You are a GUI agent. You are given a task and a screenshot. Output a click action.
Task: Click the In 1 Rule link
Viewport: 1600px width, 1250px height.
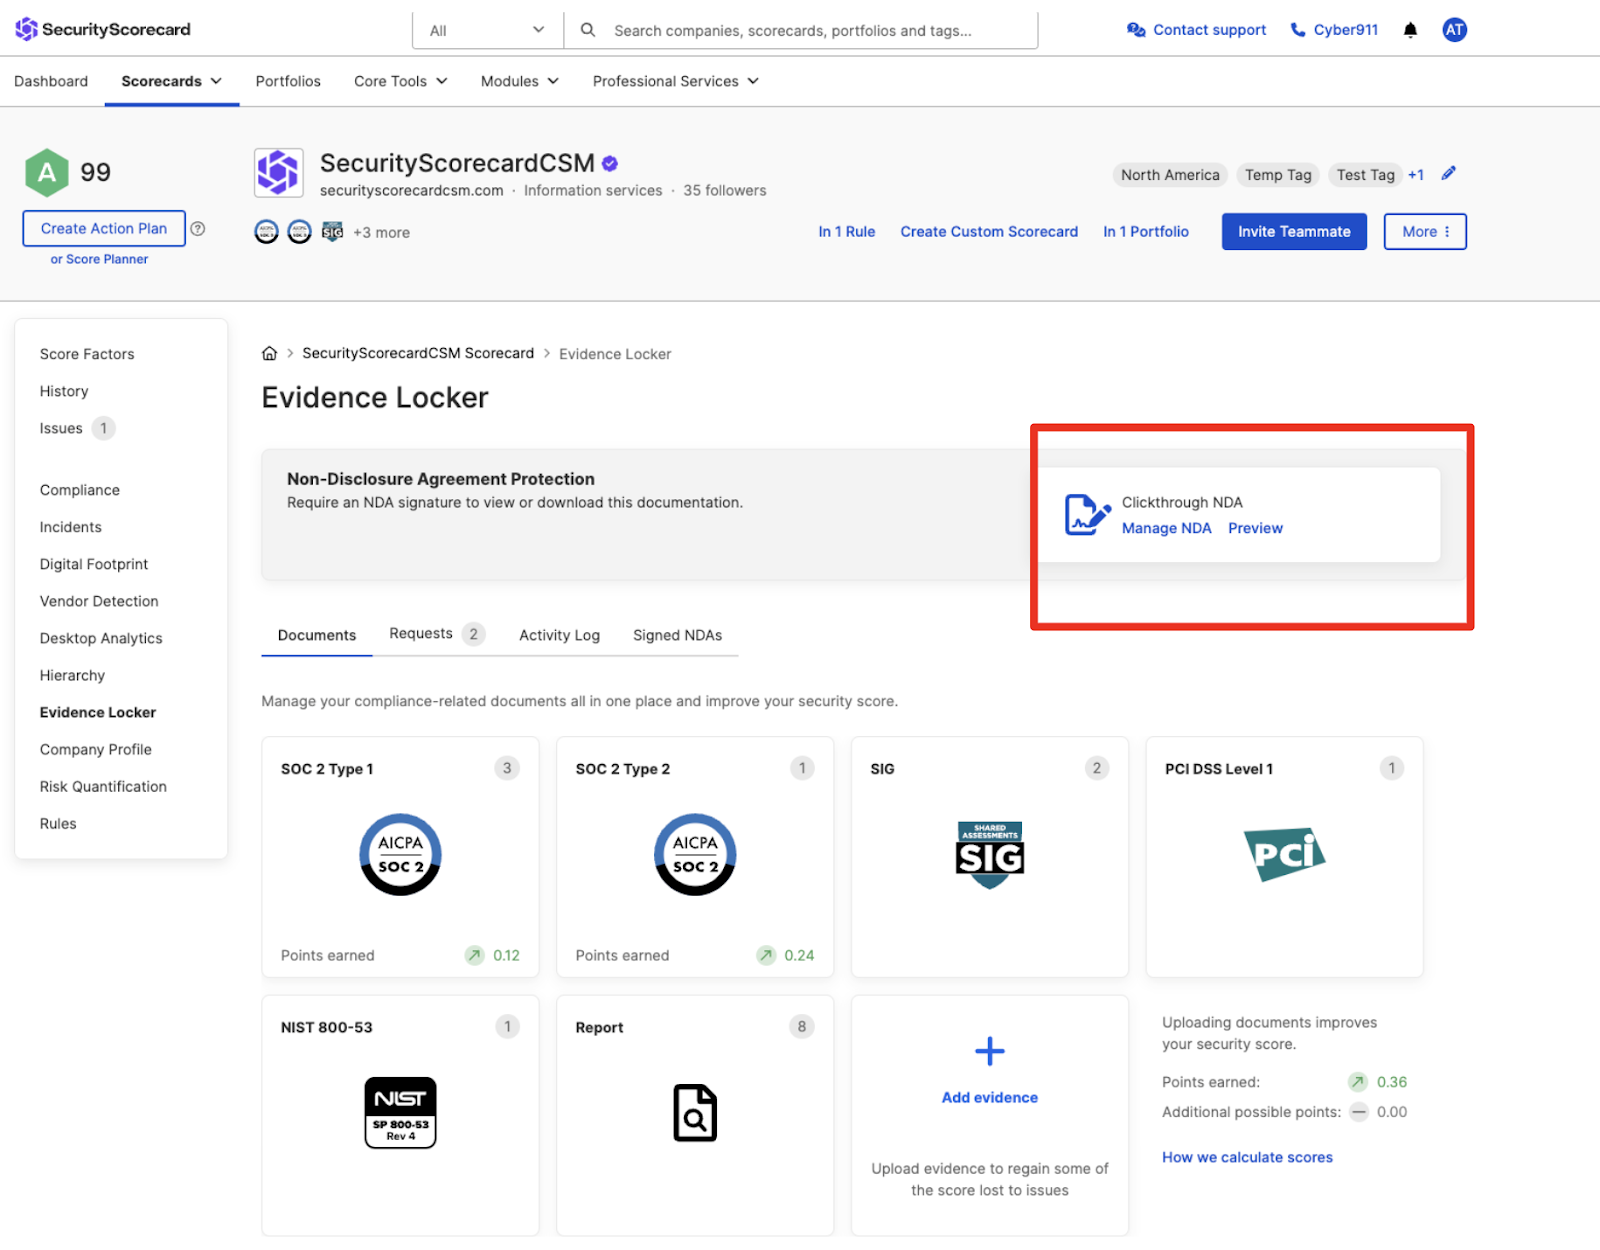847,231
